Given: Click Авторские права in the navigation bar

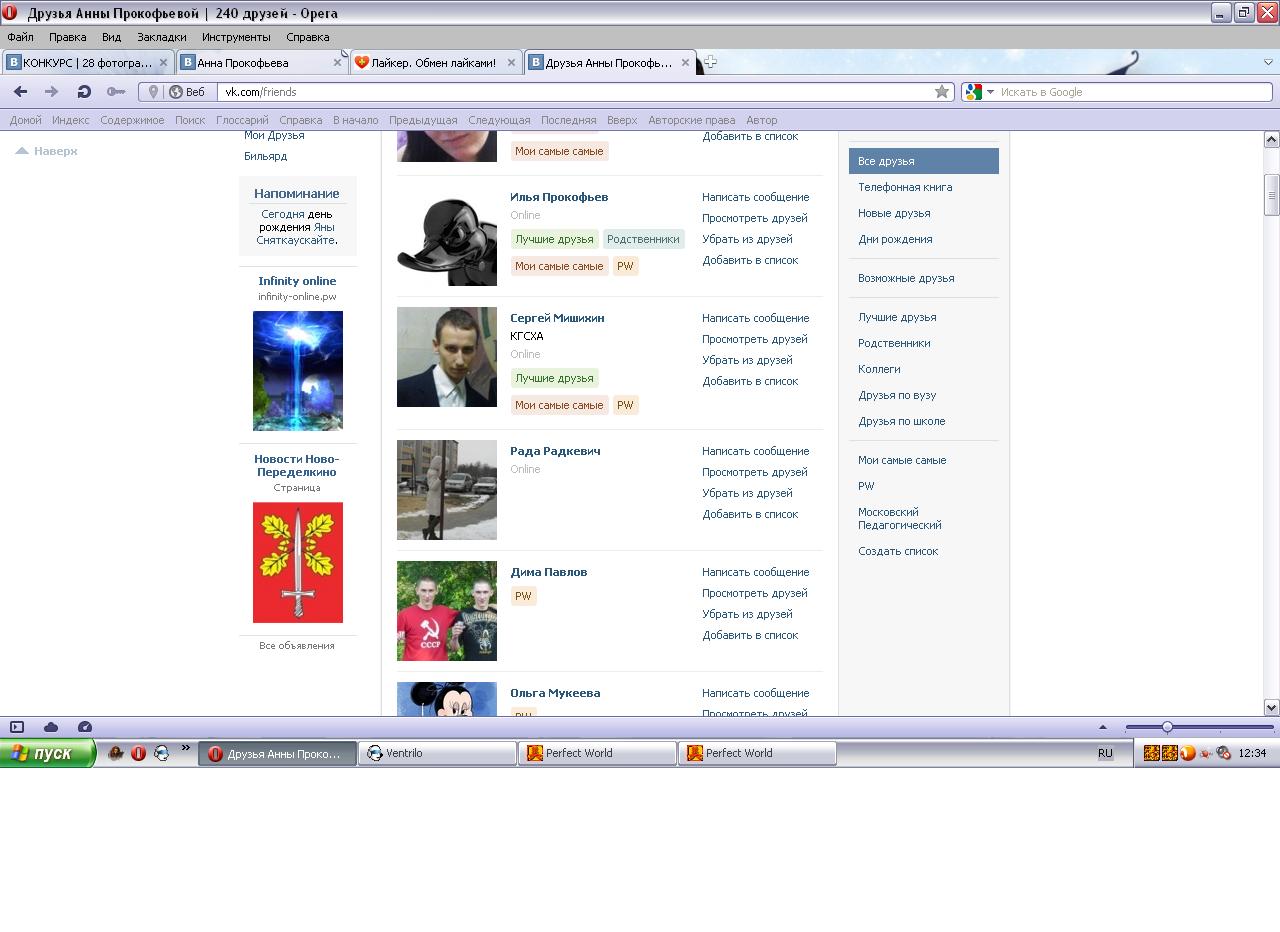Looking at the screenshot, I should [x=691, y=120].
